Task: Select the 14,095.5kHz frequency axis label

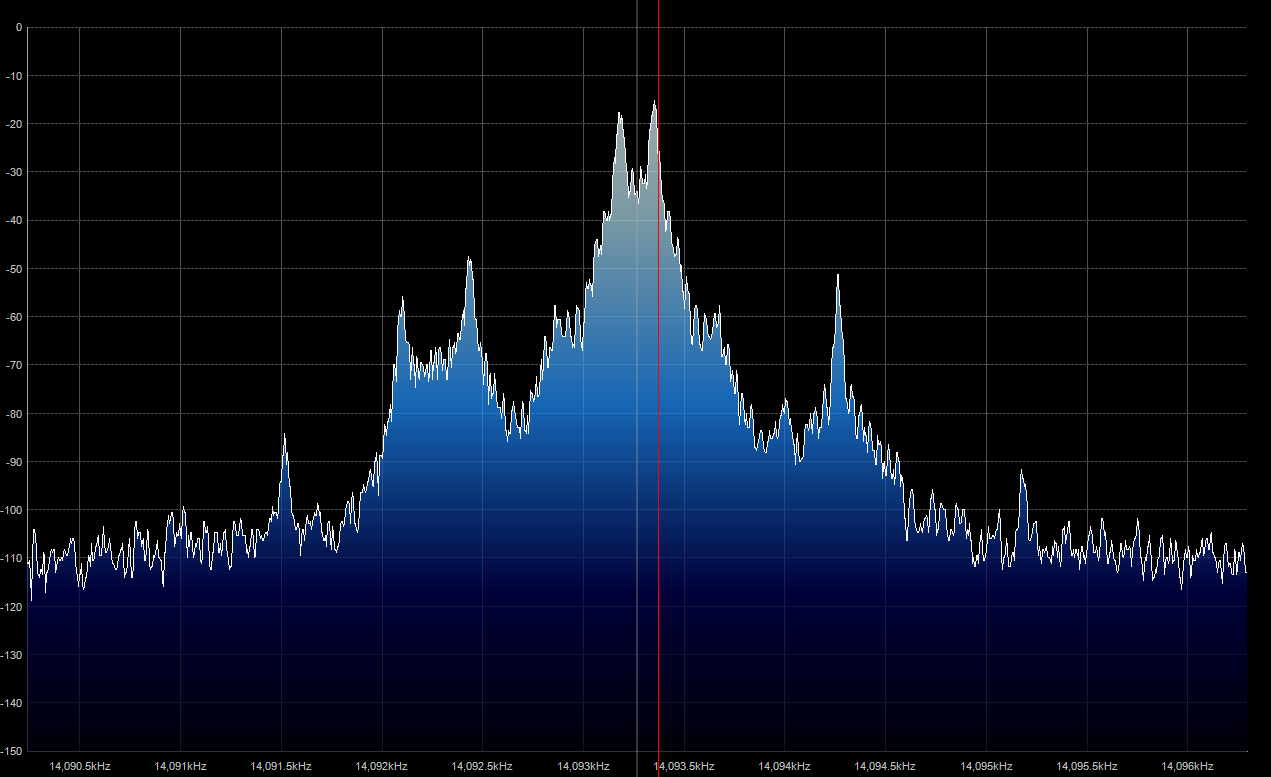Action: point(1087,766)
